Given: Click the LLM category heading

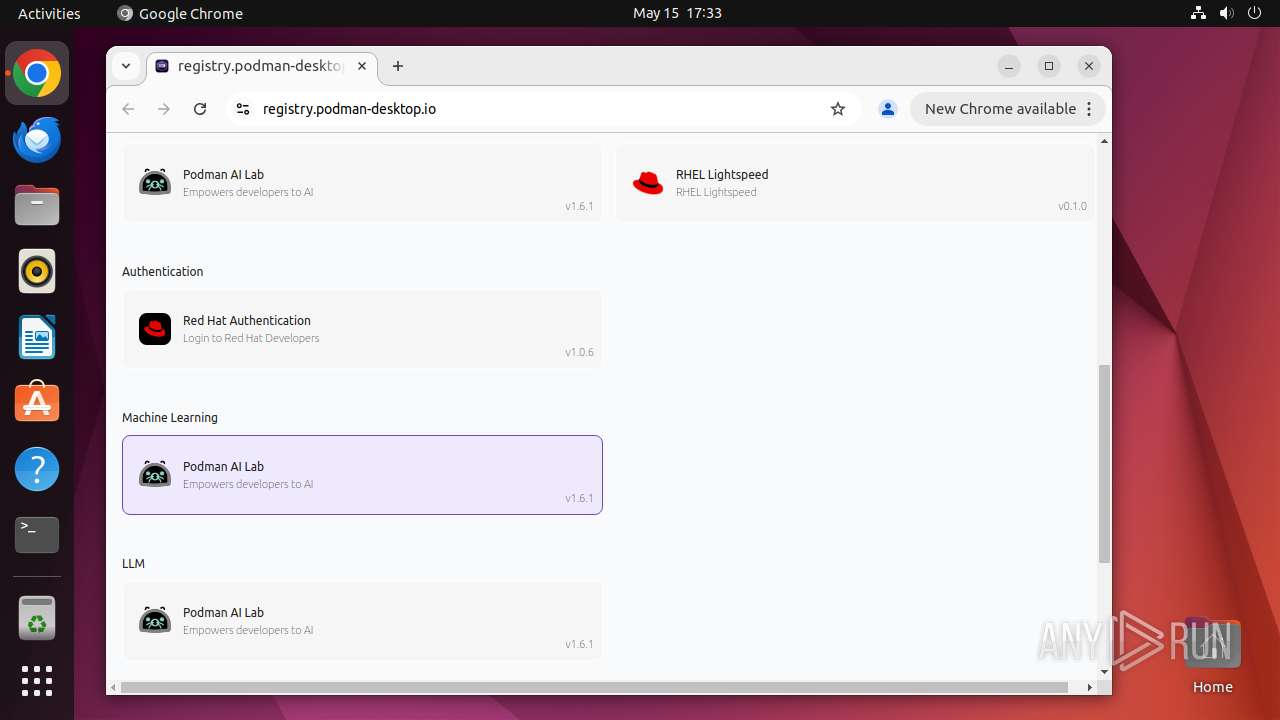Looking at the screenshot, I should pos(133,563).
